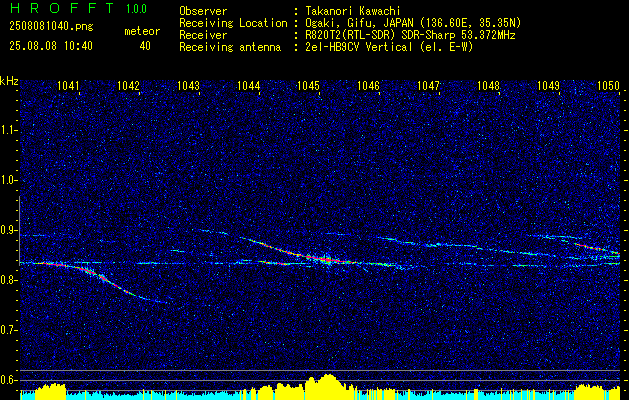Click the 0.9 kHz frequency label
This screenshot has height=400, width=629.
8,230
